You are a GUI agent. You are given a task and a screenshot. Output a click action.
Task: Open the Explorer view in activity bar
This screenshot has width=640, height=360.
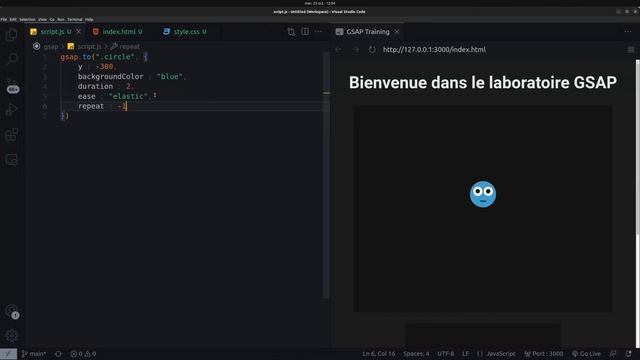[11, 35]
